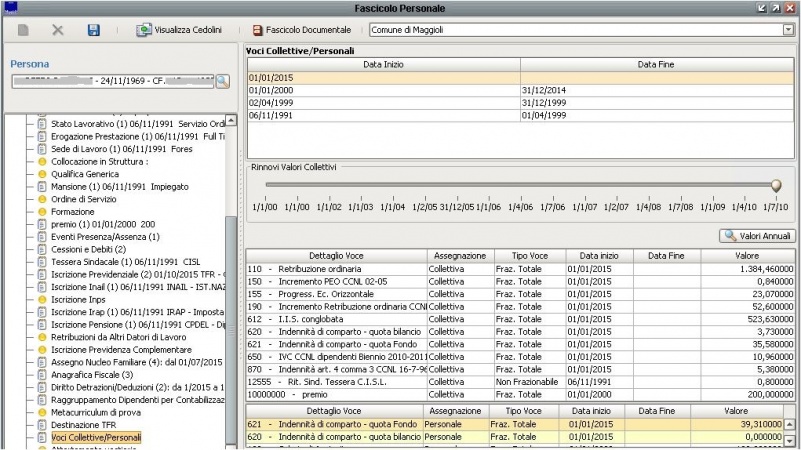
Task: Click the delete X icon in toolbar
Action: pos(58,30)
